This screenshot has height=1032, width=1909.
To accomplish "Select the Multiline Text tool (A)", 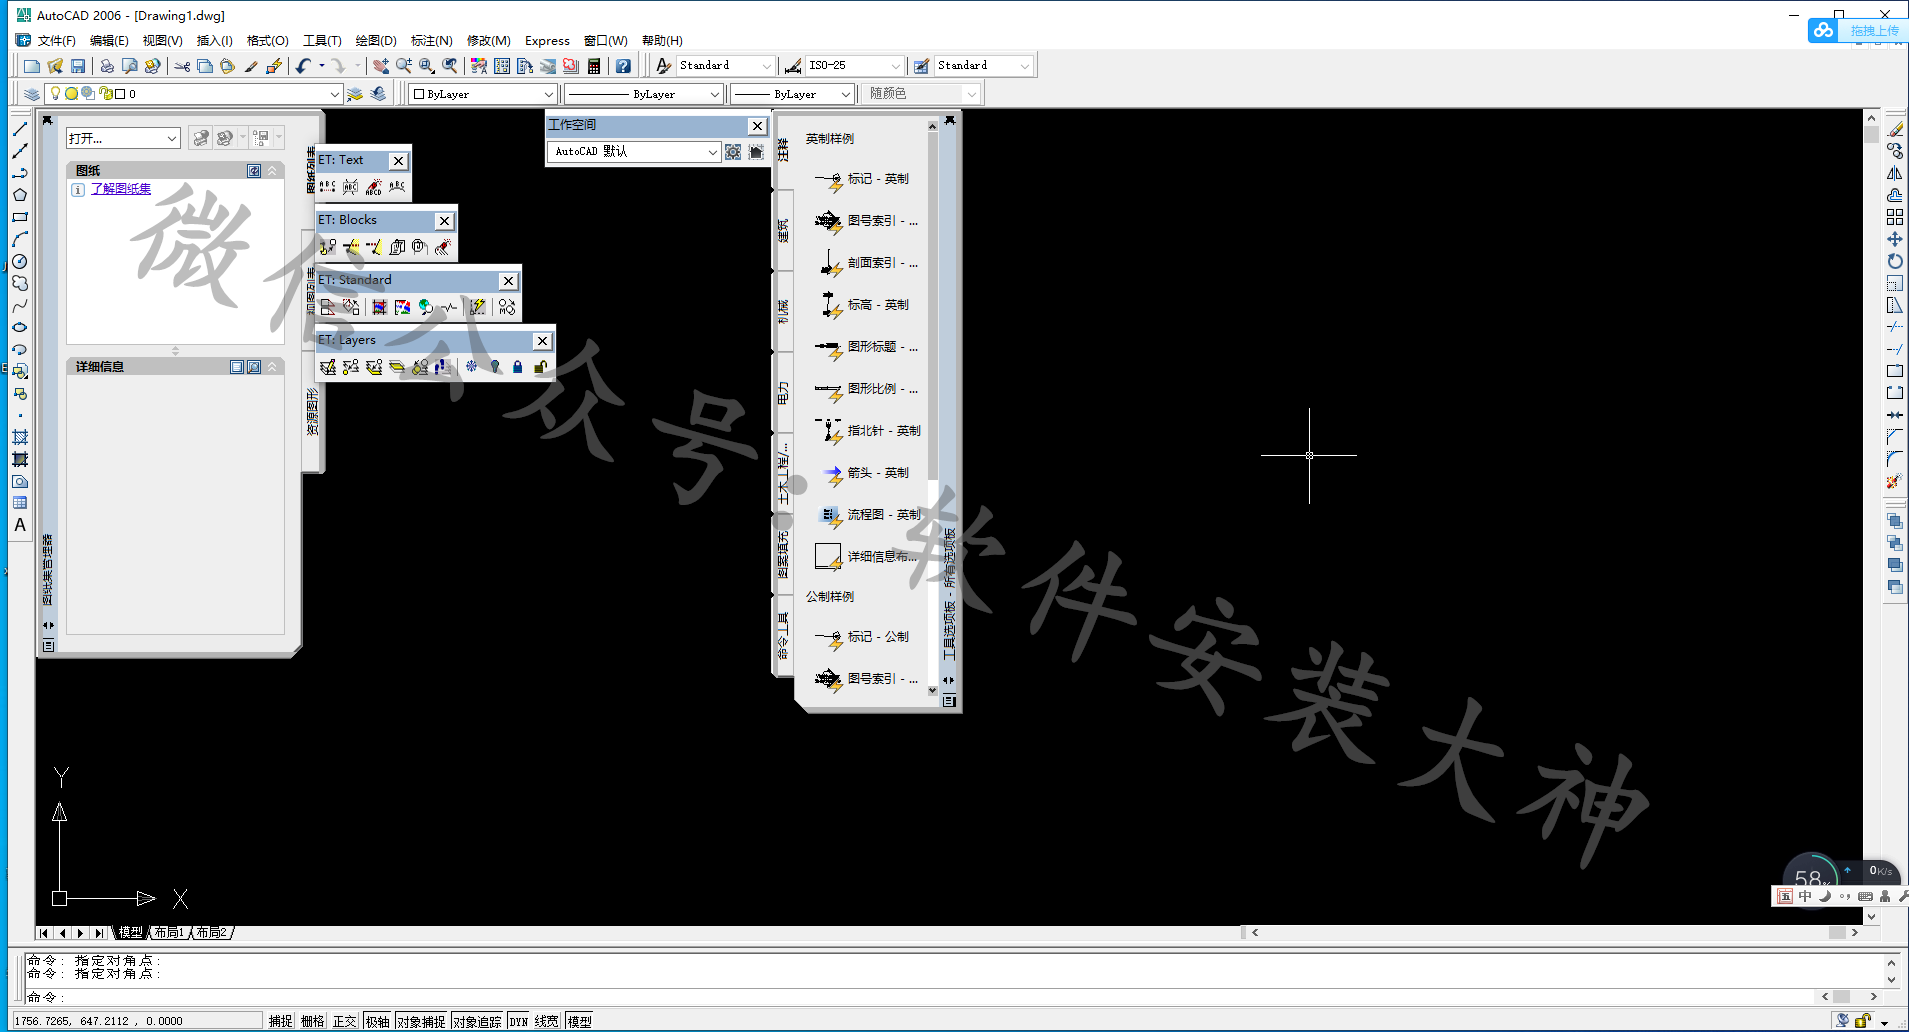I will coord(20,525).
